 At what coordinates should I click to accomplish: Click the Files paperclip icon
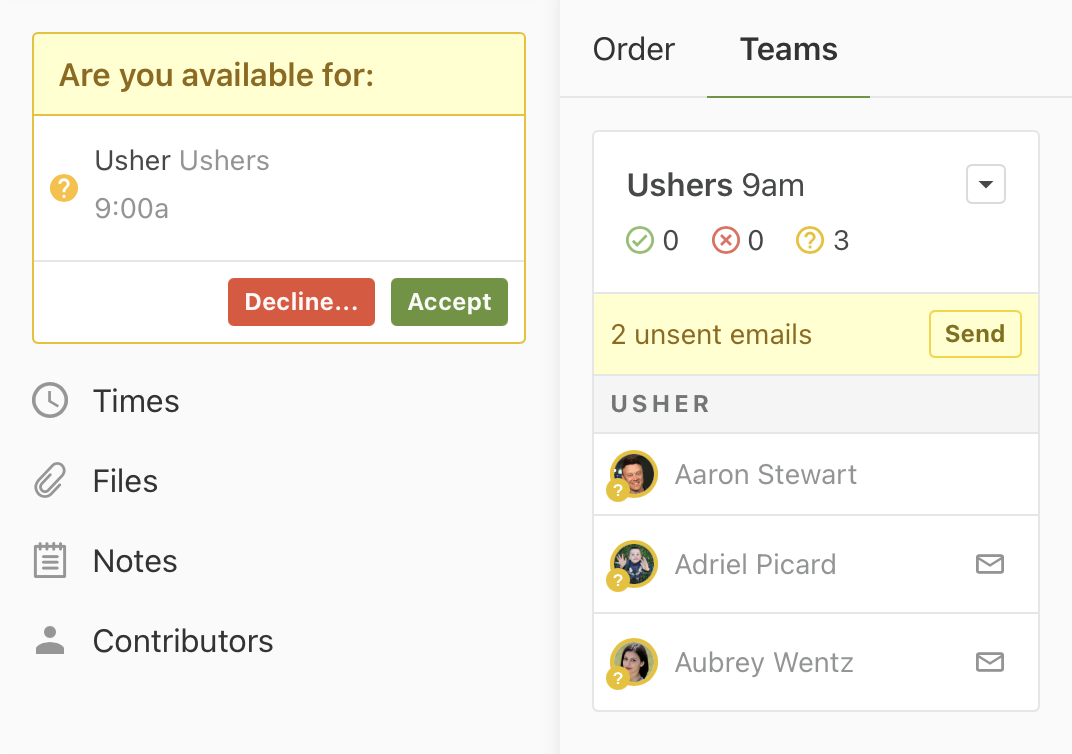coord(50,481)
